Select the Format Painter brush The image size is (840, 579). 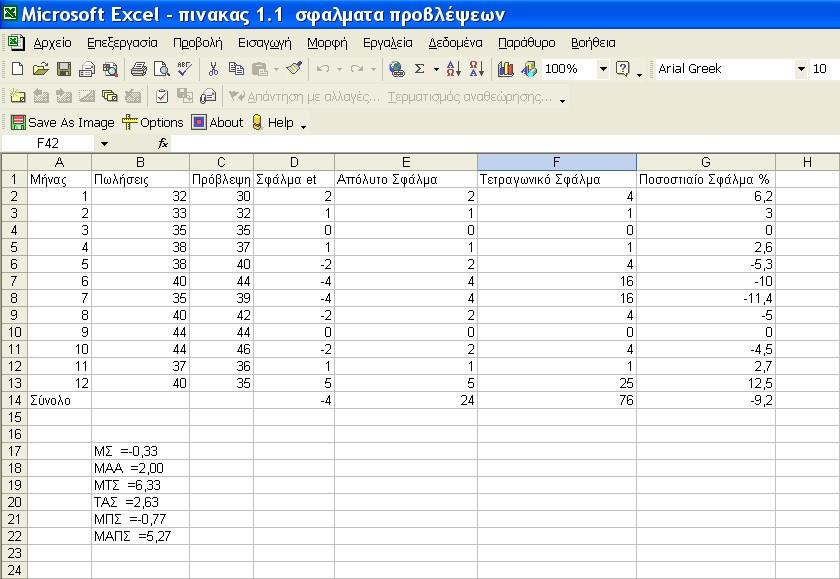(294, 69)
